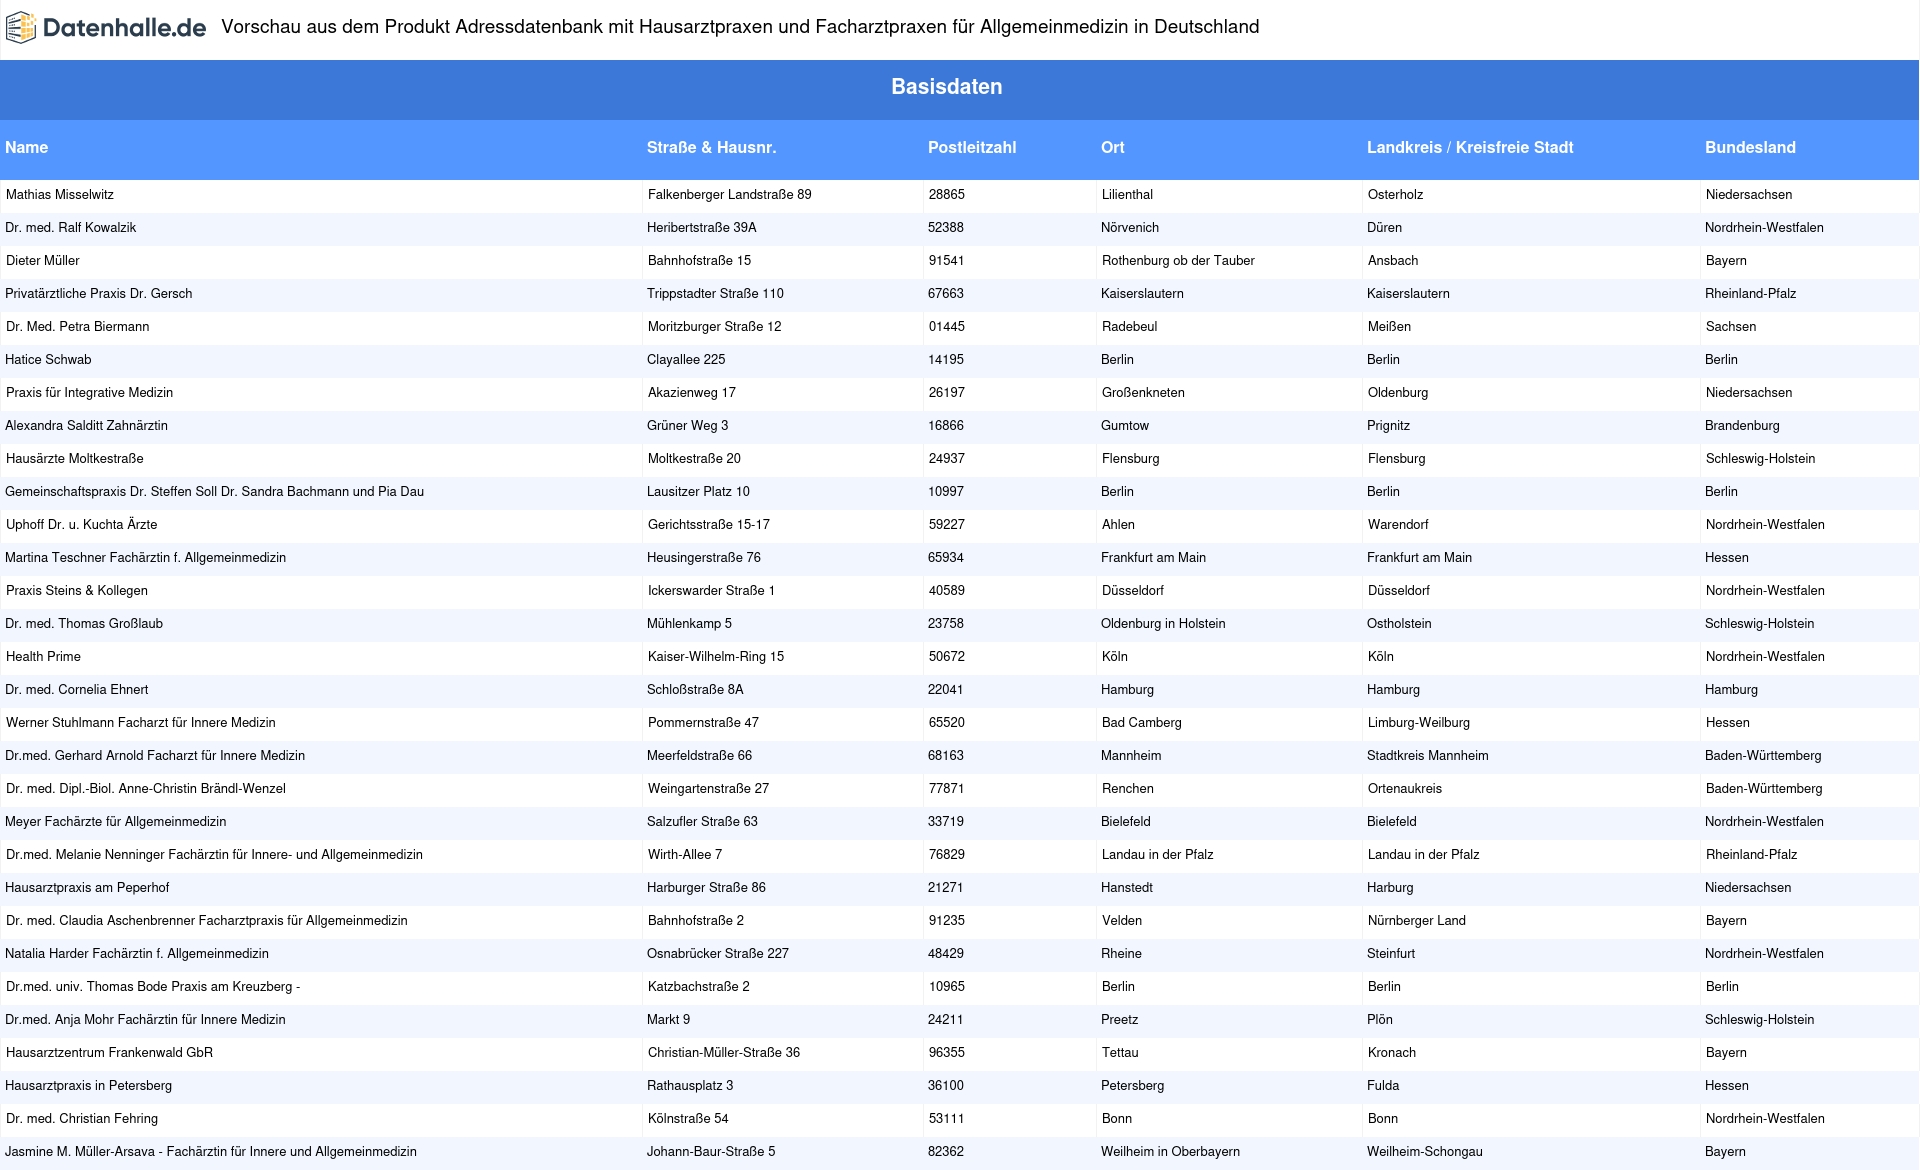Click Uphoff Dr. u. Kuchta Ärzte

pos(81,524)
